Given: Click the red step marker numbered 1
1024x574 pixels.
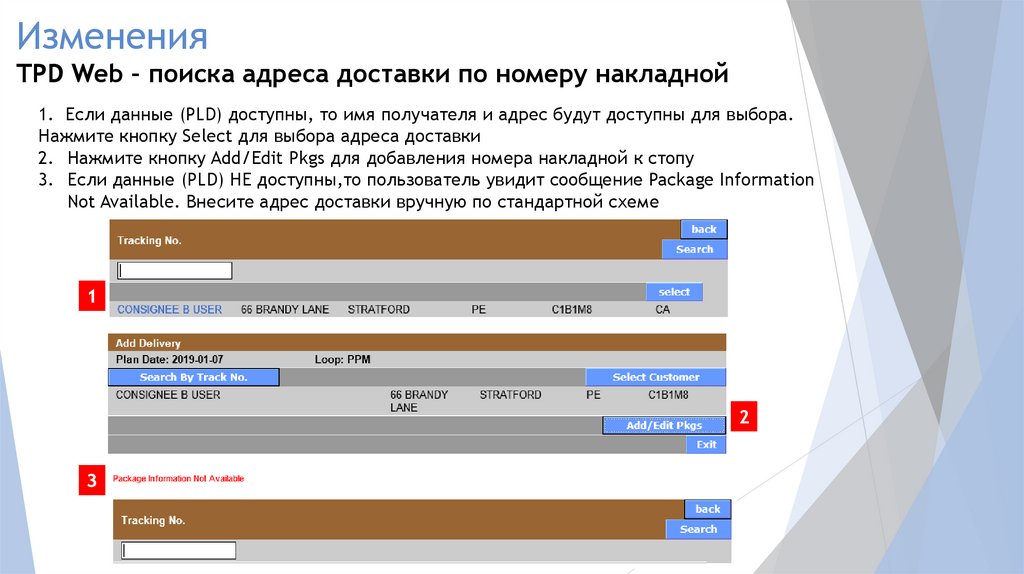Looking at the screenshot, I should point(91,297).
